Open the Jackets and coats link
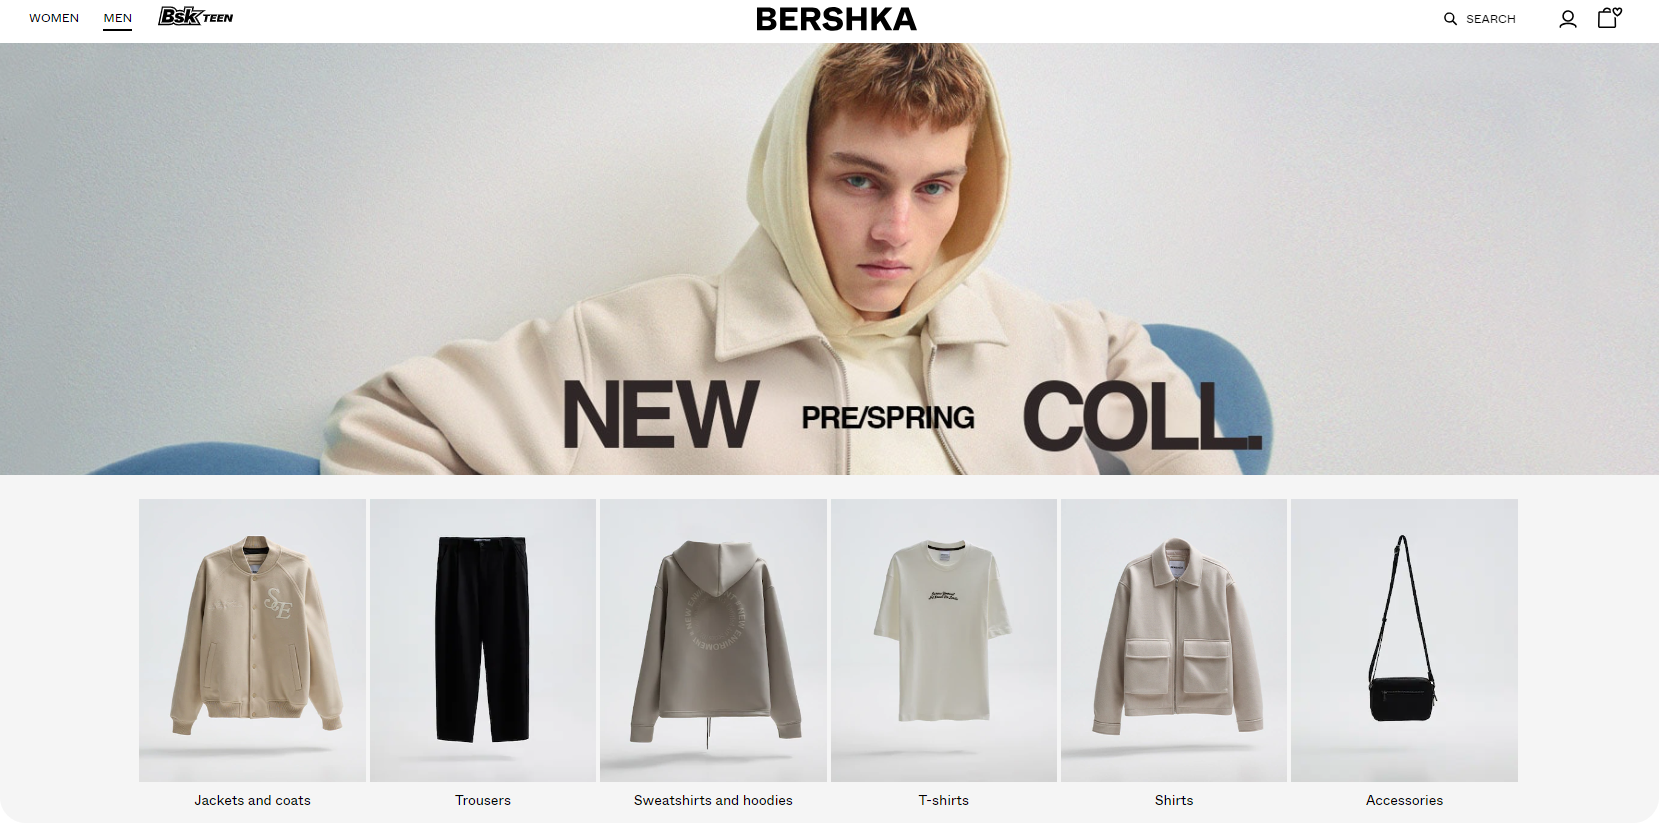 (252, 800)
